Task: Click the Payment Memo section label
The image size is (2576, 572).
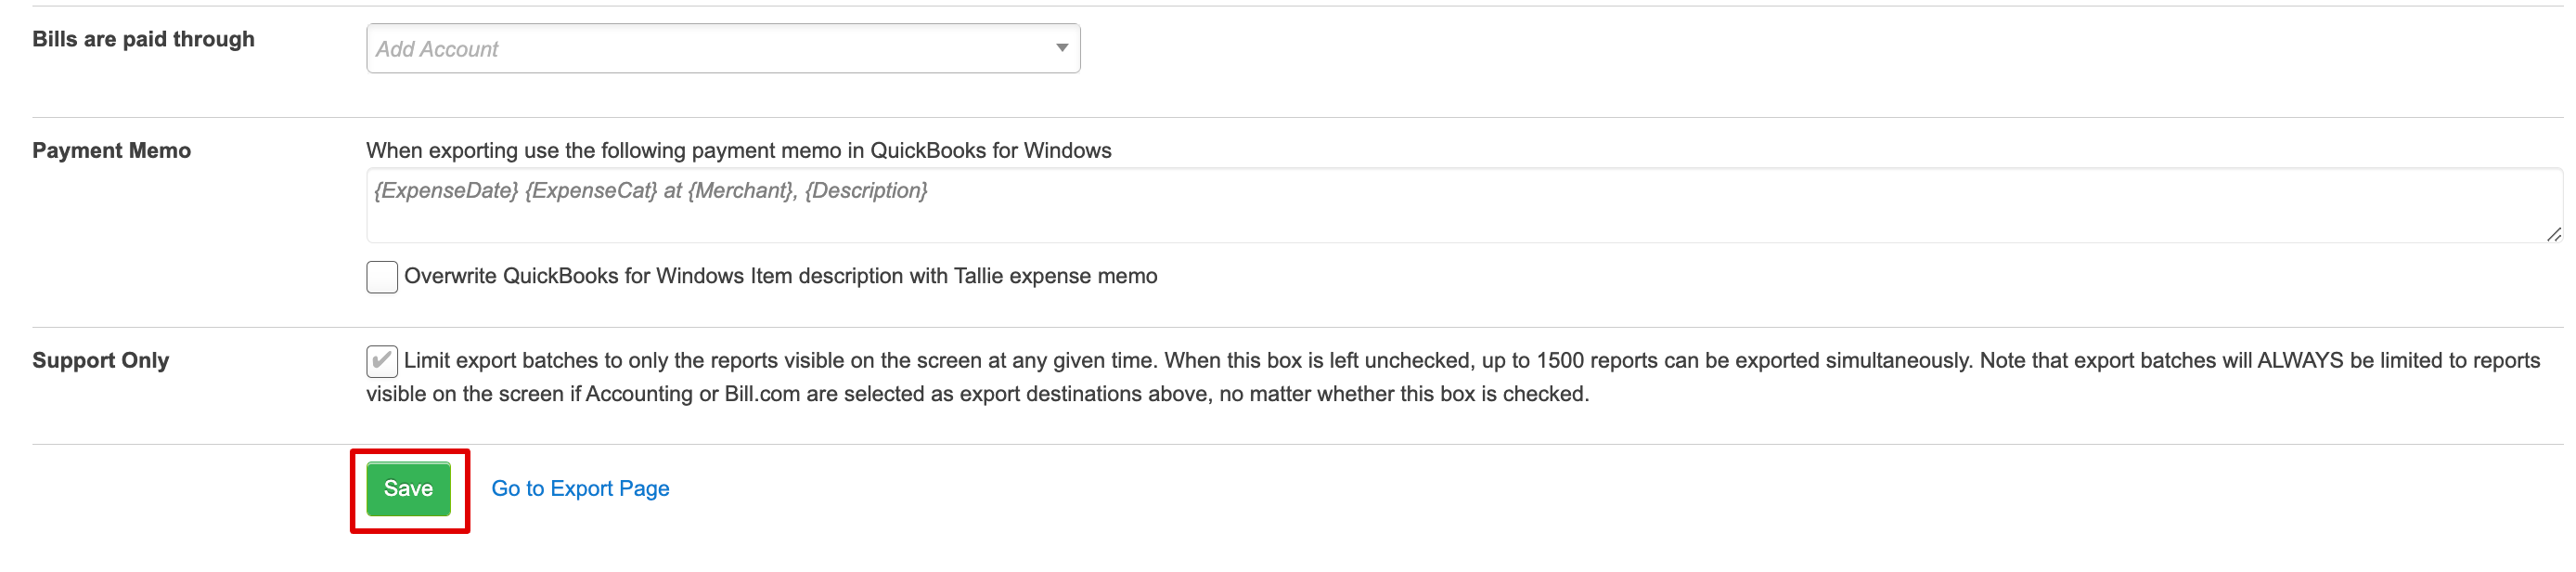Action: coord(111,150)
